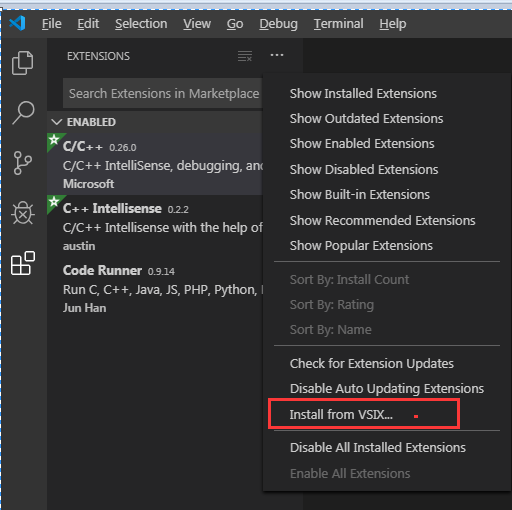Open the Selection menu
Screen dimensions: 512x510
coord(141,24)
